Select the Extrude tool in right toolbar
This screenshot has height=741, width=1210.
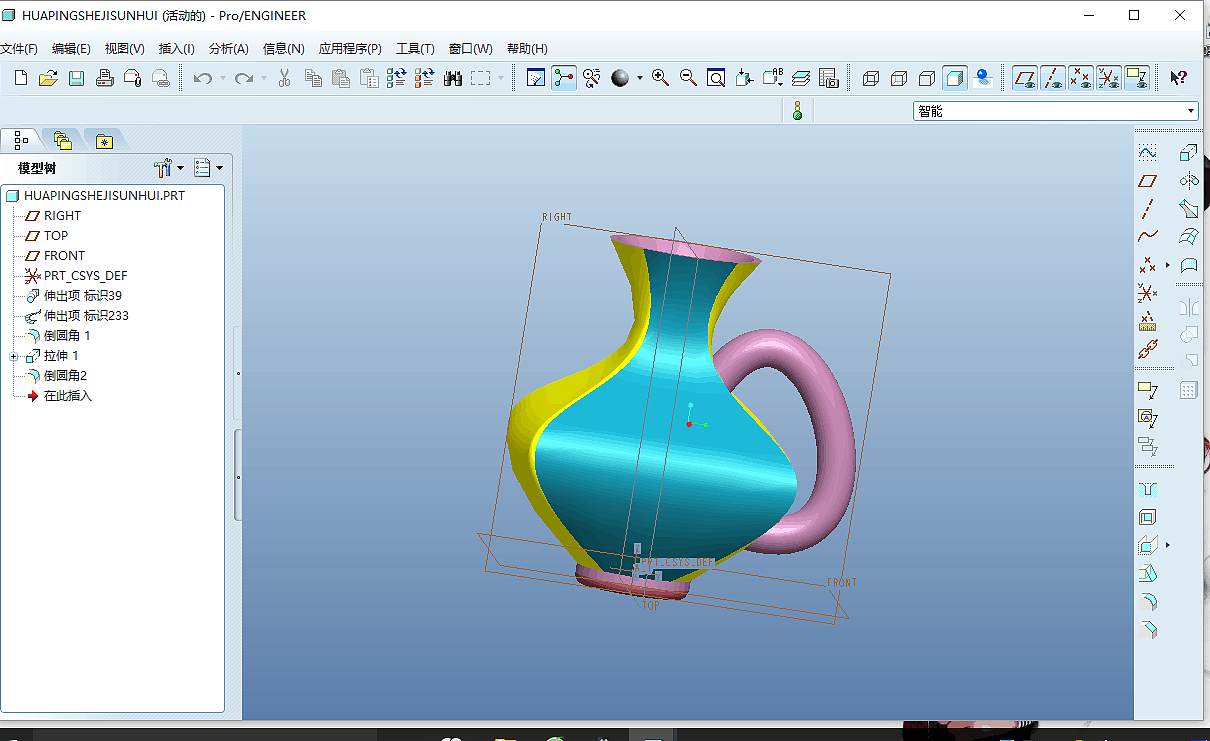click(x=1188, y=153)
